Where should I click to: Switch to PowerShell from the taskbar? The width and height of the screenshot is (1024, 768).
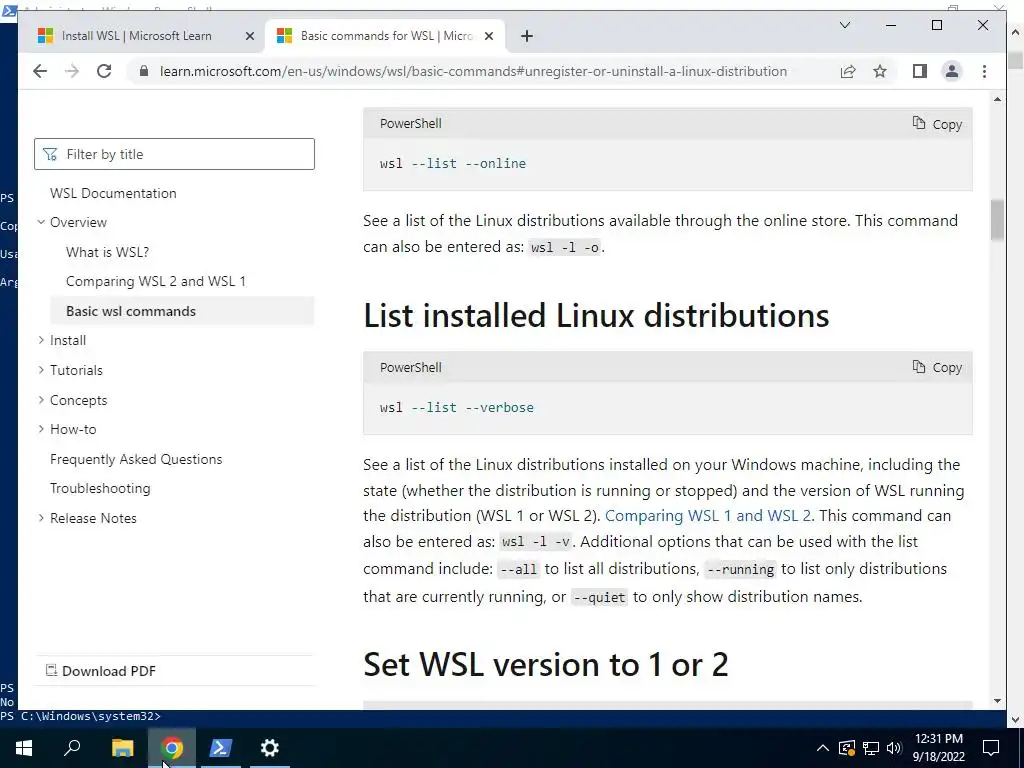tap(220, 748)
